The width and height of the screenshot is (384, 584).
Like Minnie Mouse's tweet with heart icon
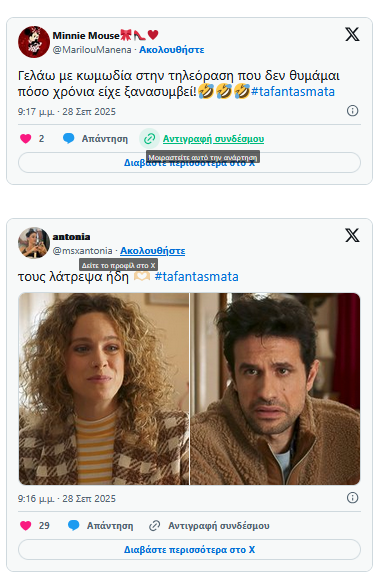pos(26,139)
